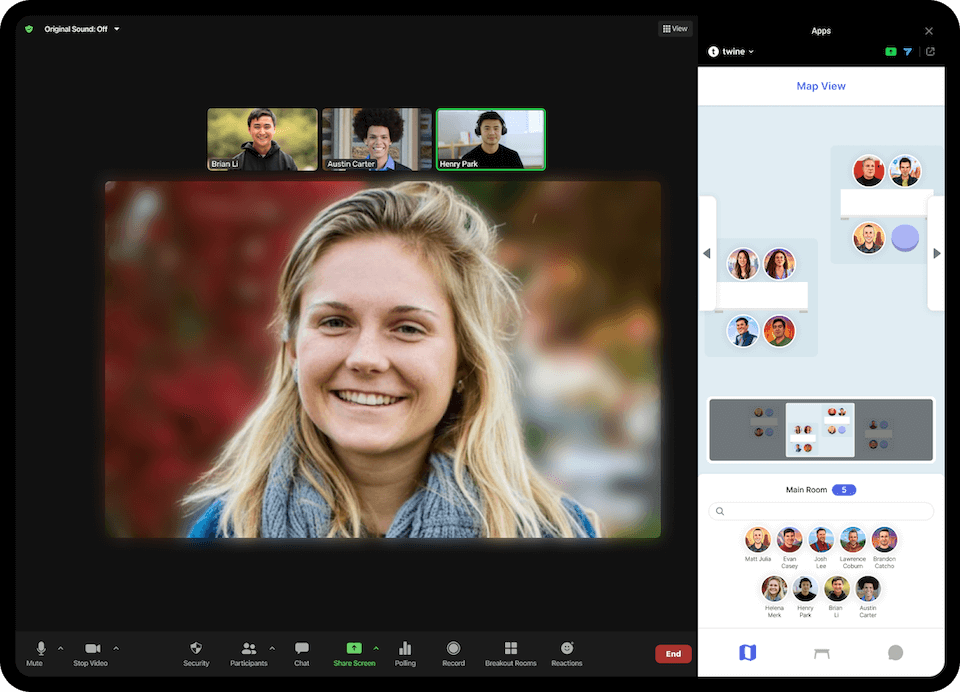Open the Security shield menu
The width and height of the screenshot is (960, 692).
click(x=196, y=649)
